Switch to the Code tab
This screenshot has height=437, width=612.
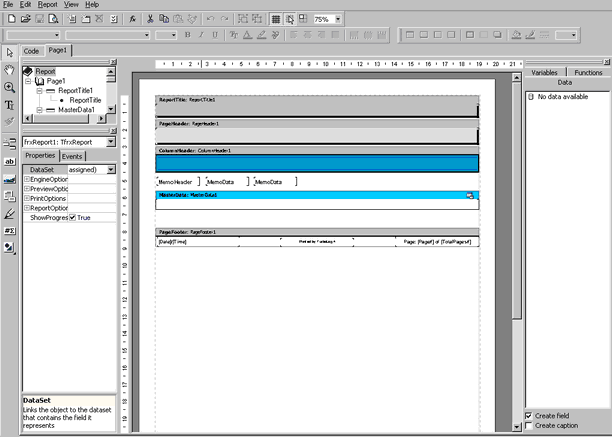tap(31, 51)
